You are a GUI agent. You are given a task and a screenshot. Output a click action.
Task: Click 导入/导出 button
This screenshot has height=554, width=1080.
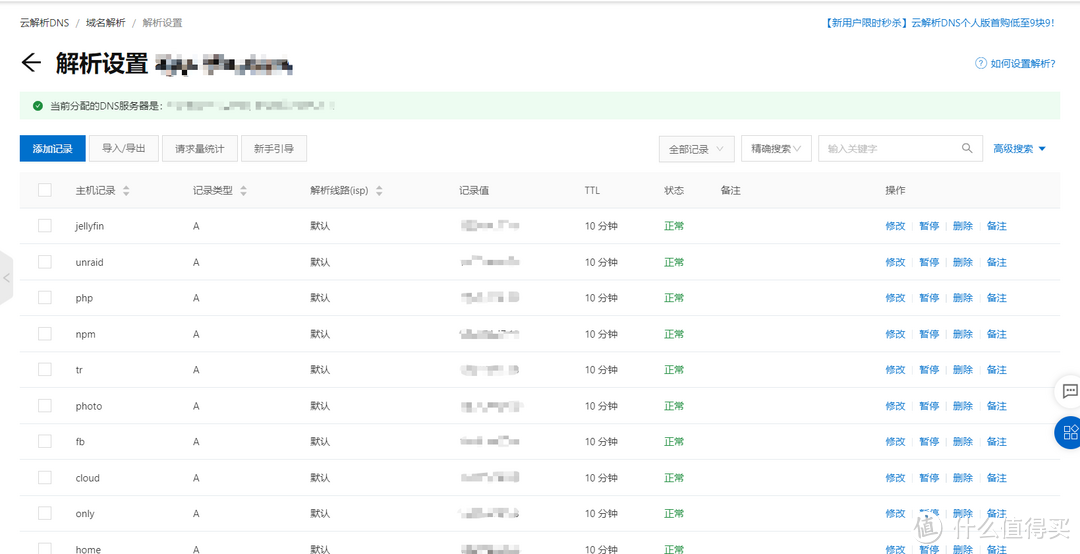(x=124, y=148)
